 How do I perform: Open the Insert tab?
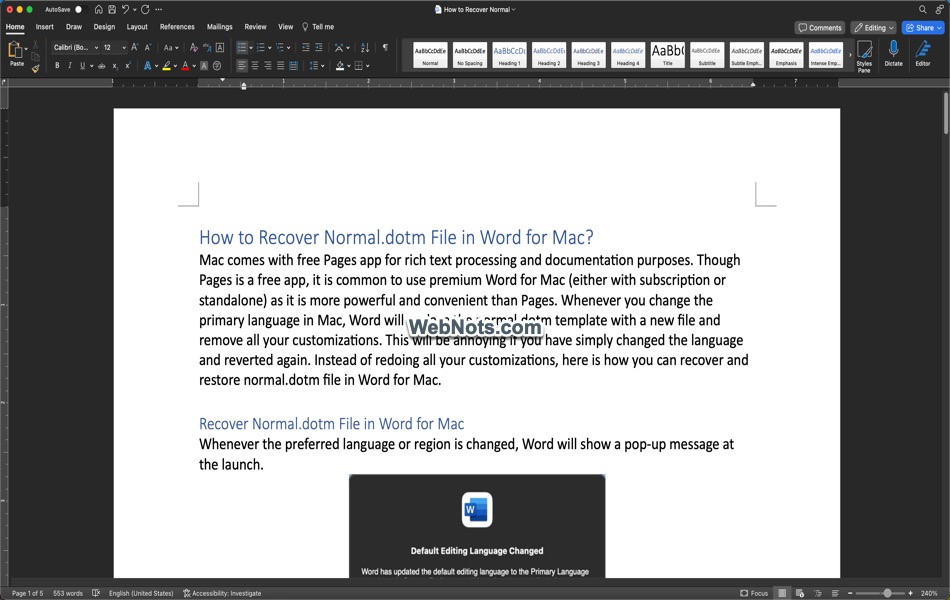click(44, 27)
